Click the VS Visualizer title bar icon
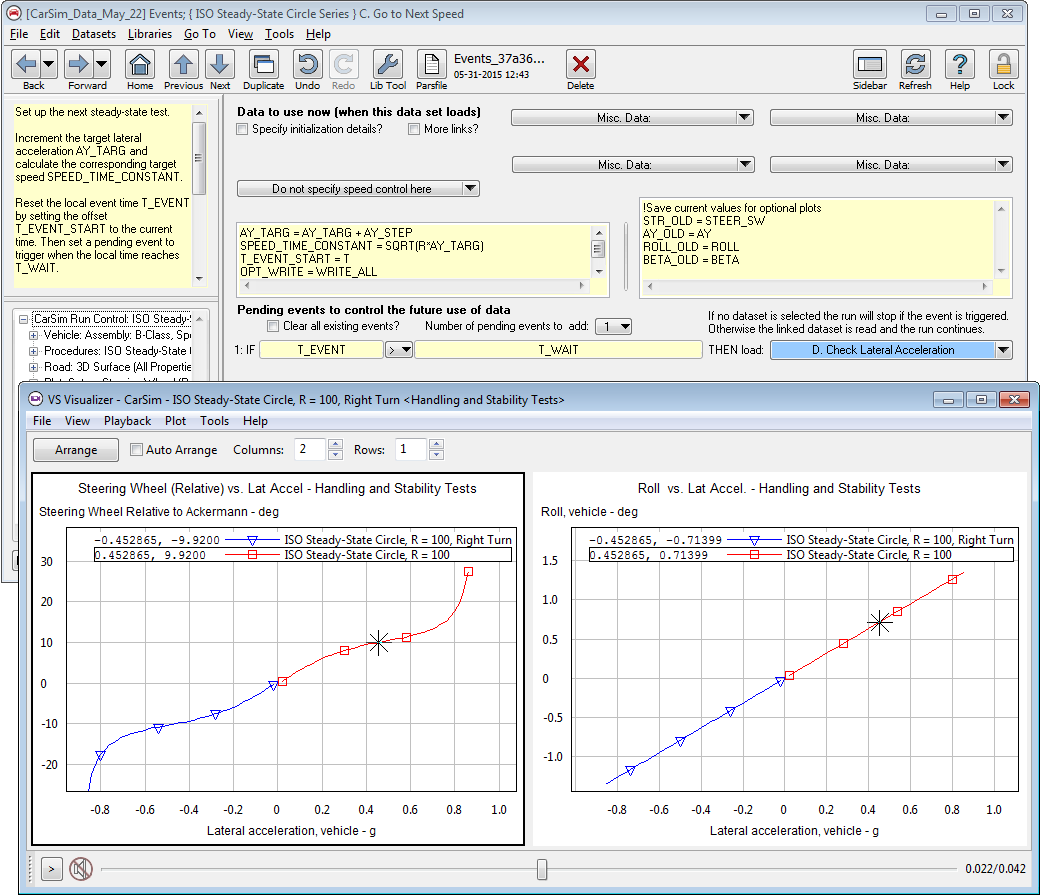This screenshot has height=896, width=1041. [36, 400]
